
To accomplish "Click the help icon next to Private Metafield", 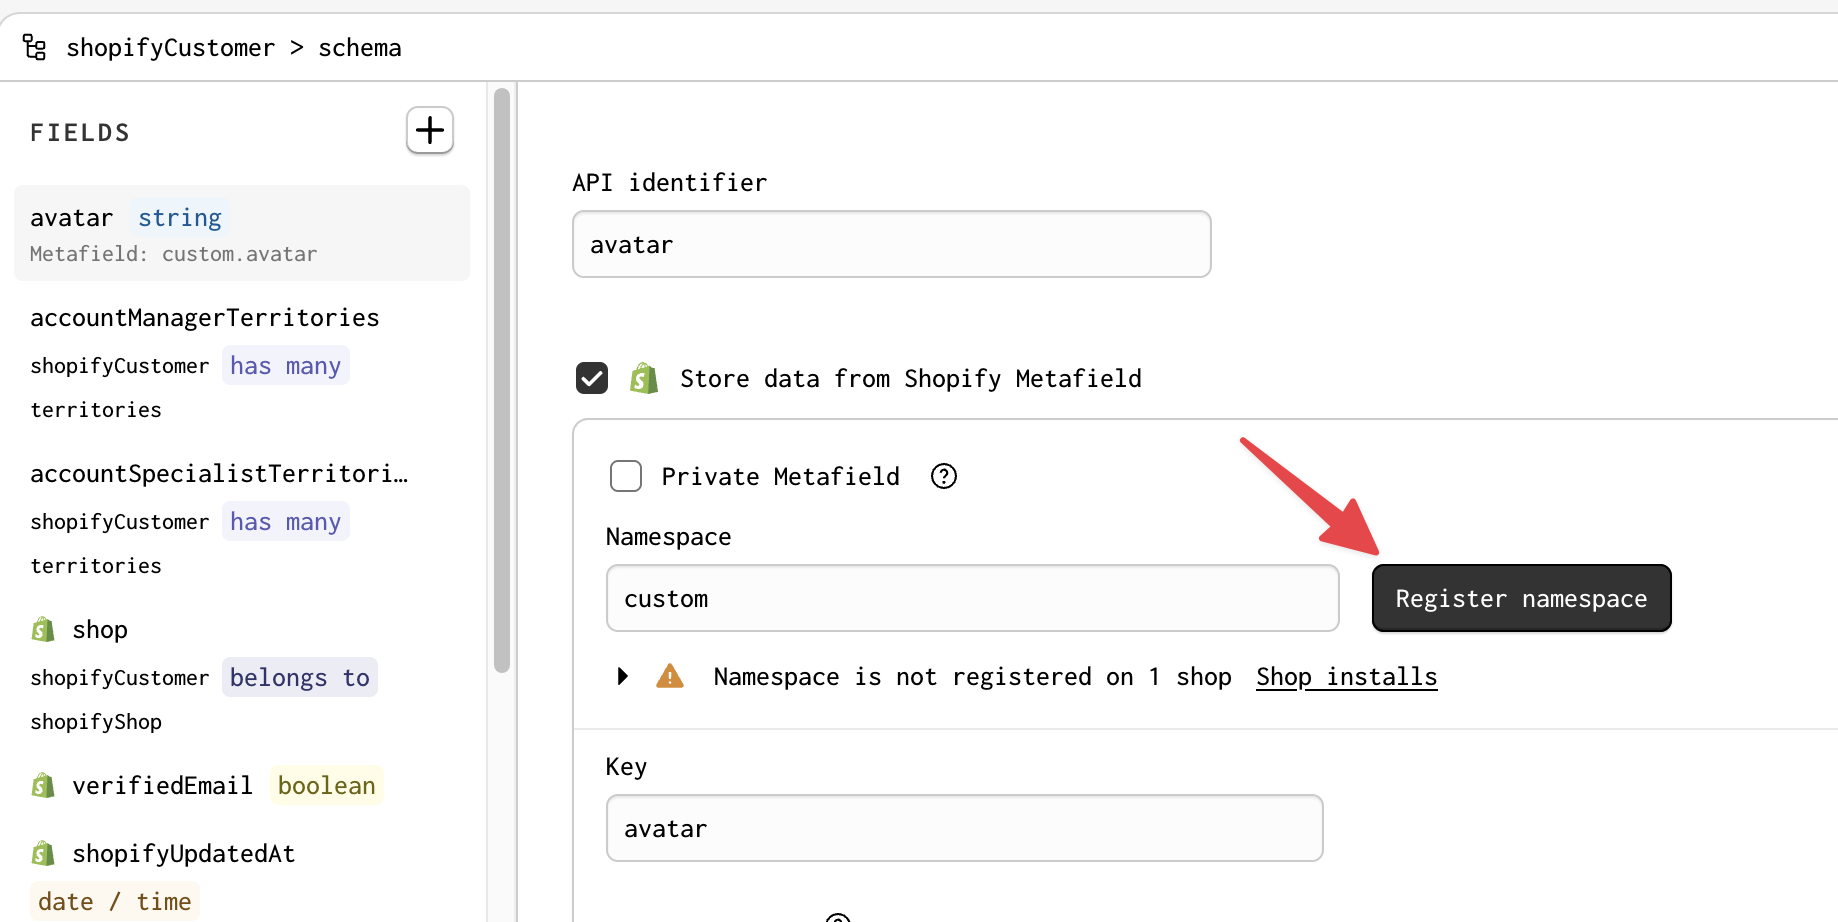I will pos(943,476).
